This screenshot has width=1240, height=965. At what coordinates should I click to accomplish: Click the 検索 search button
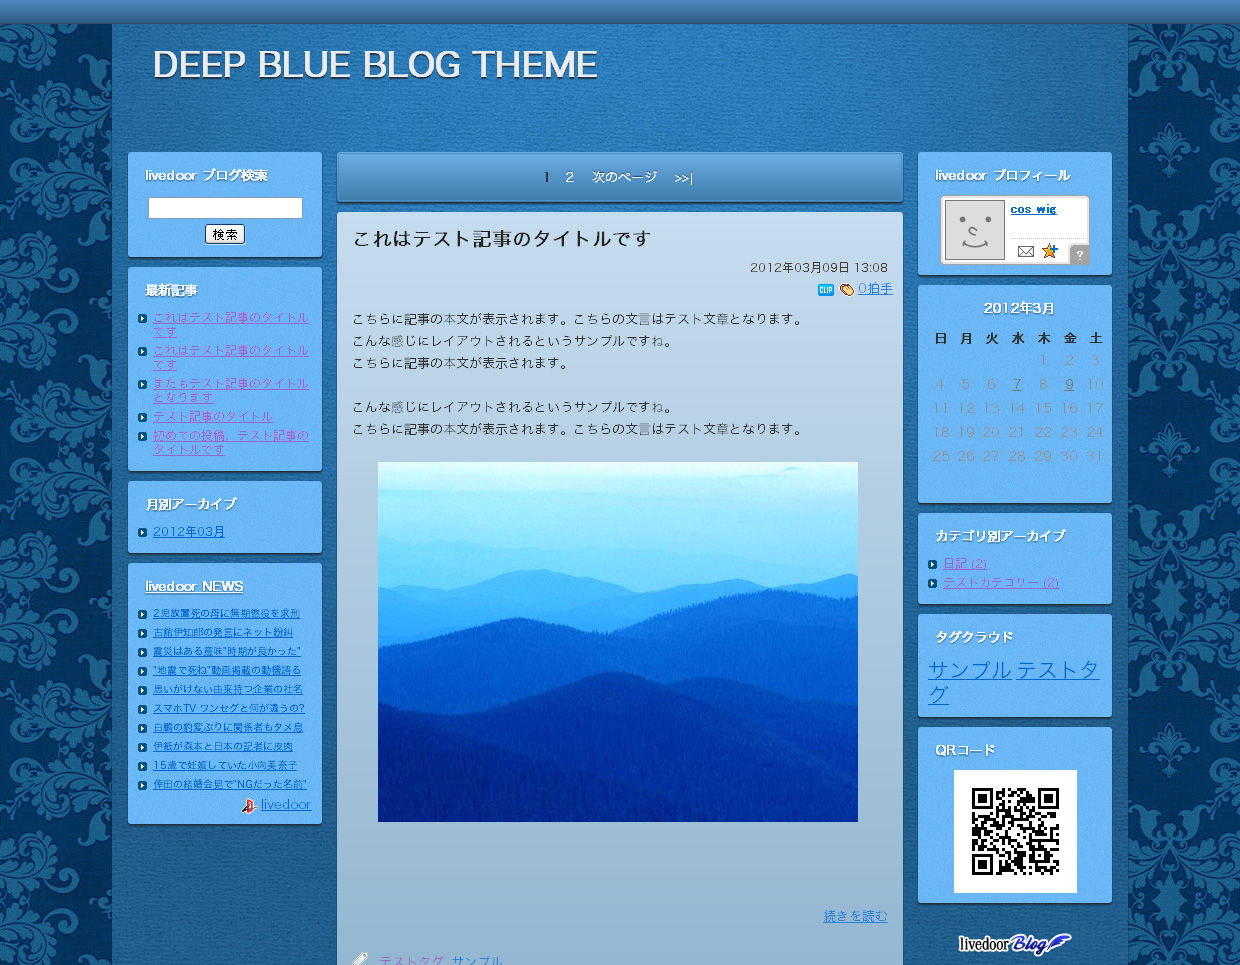(x=225, y=234)
